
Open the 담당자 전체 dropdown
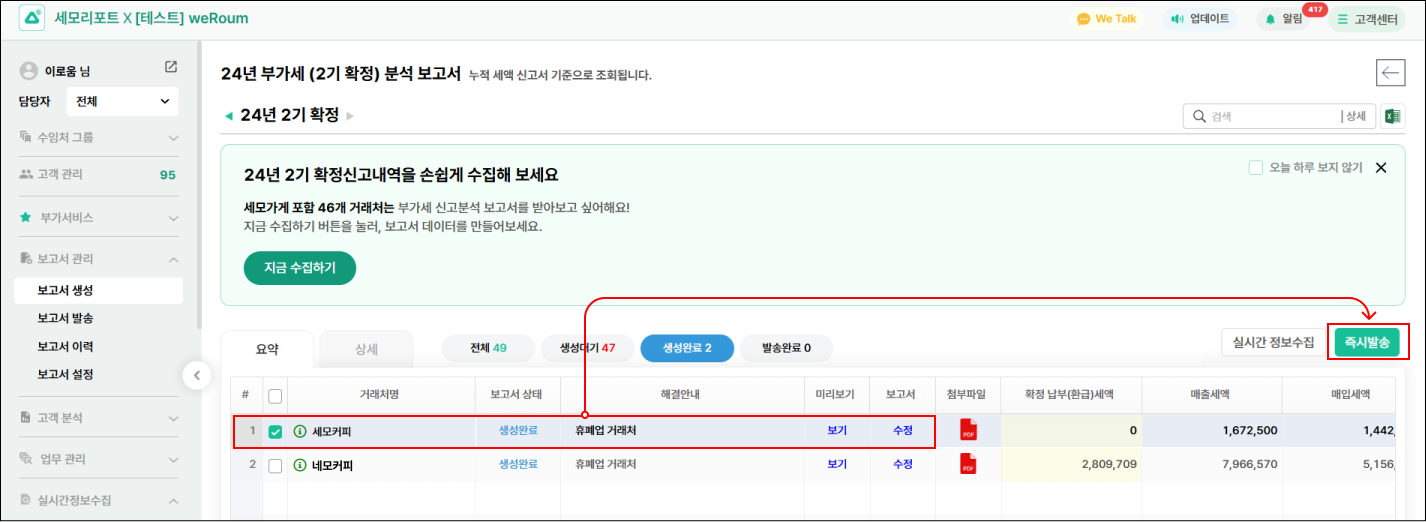coord(122,101)
